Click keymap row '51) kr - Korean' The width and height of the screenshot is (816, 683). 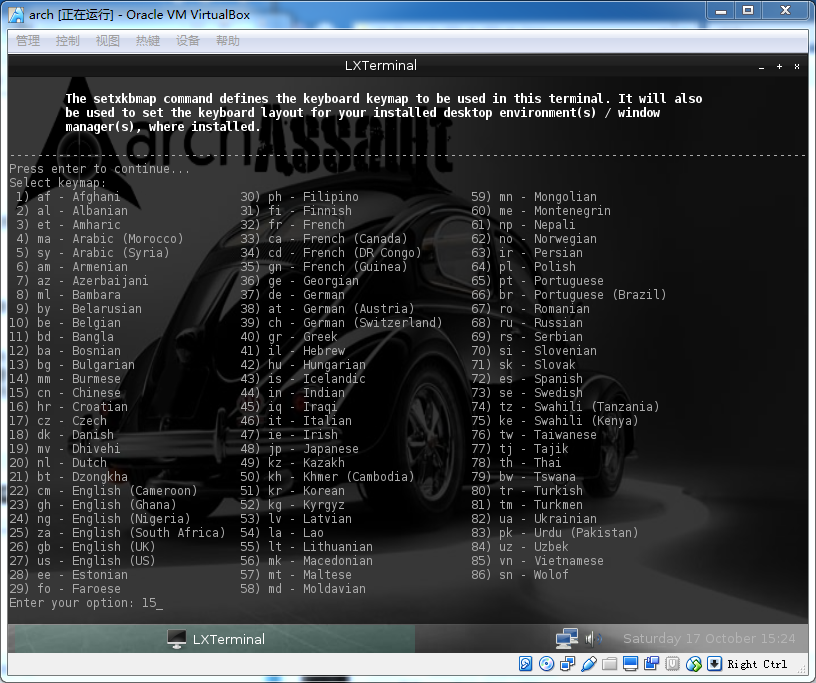(292, 490)
